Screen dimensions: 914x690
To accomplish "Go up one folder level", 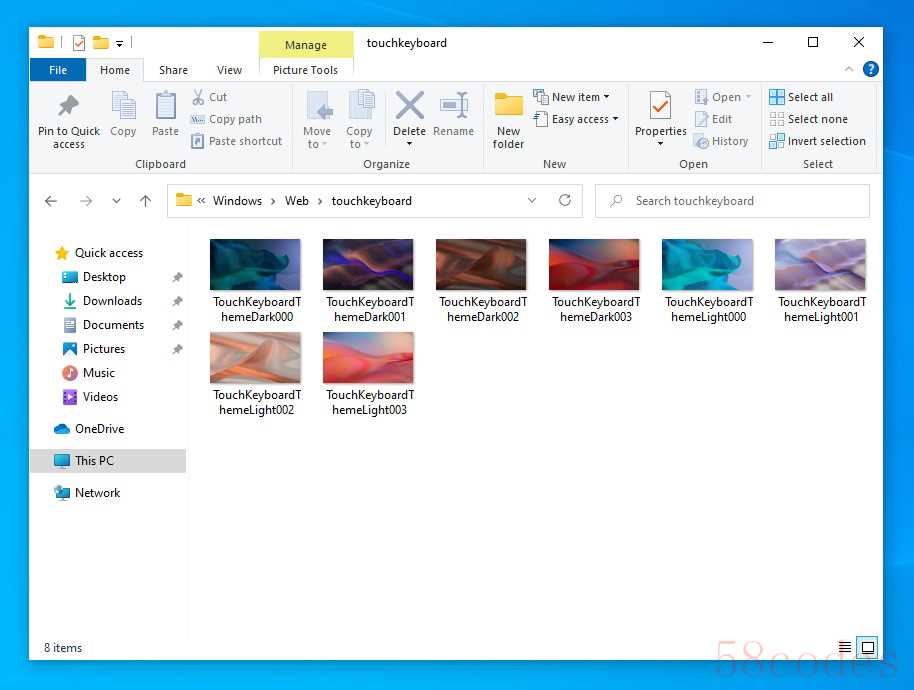I will 145,201.
